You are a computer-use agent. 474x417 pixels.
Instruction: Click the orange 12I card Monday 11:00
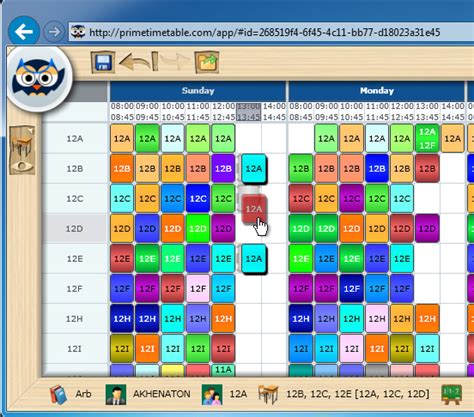click(377, 349)
